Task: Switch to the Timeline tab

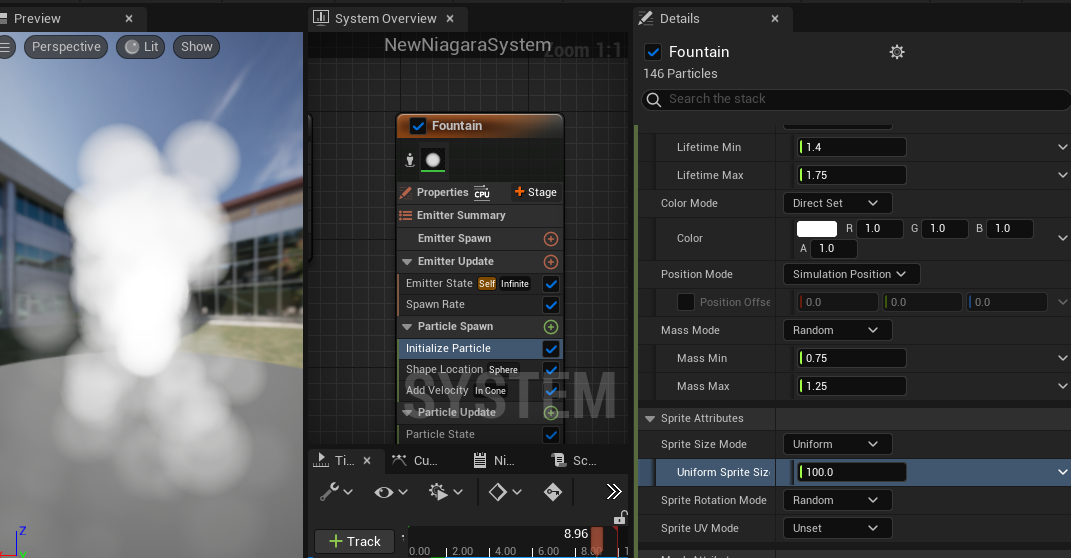Action: 344,460
